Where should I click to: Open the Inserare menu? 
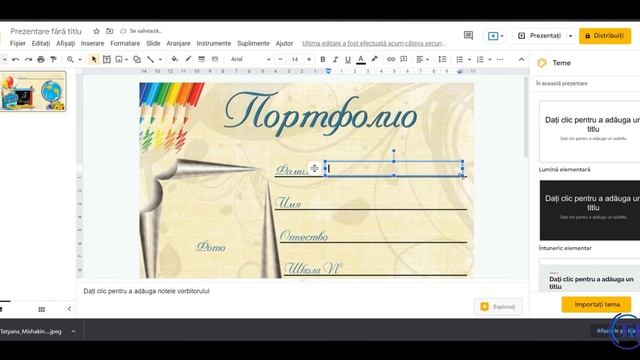pyautogui.click(x=92, y=43)
